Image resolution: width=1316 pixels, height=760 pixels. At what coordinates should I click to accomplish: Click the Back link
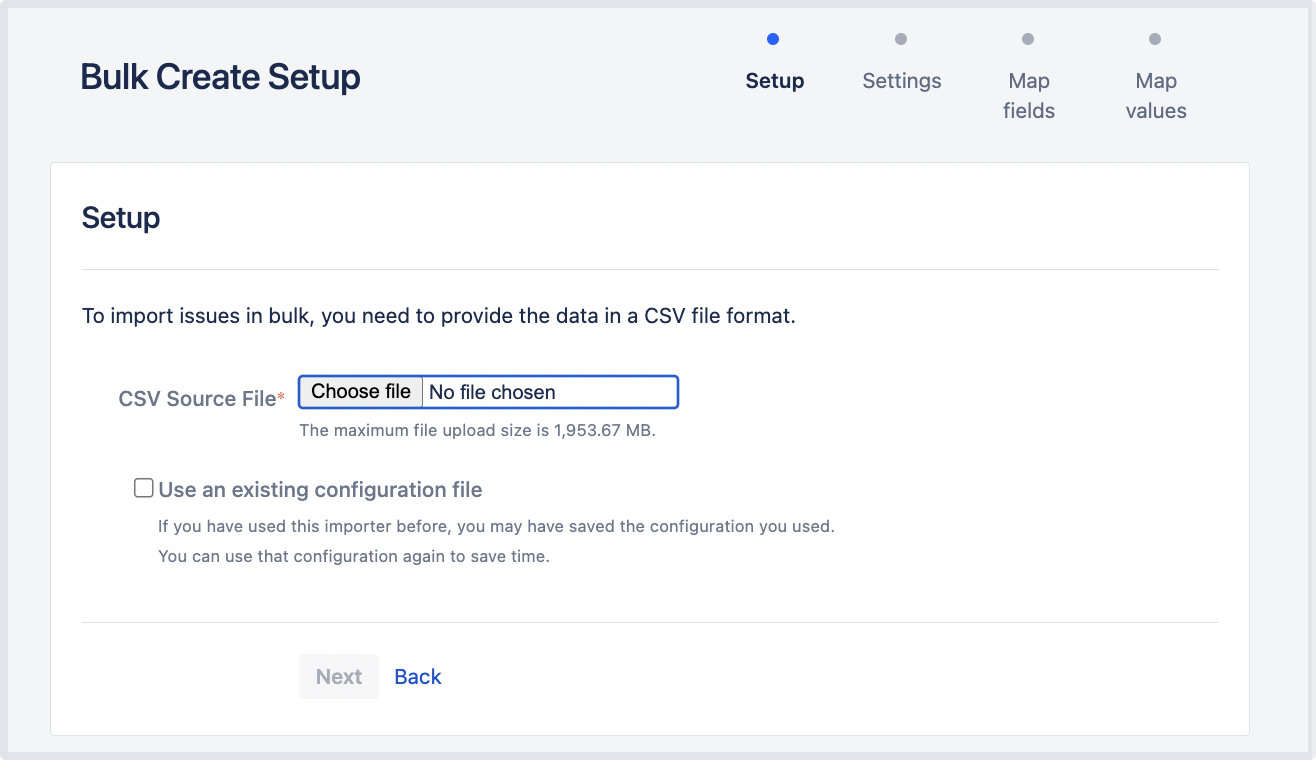point(418,677)
